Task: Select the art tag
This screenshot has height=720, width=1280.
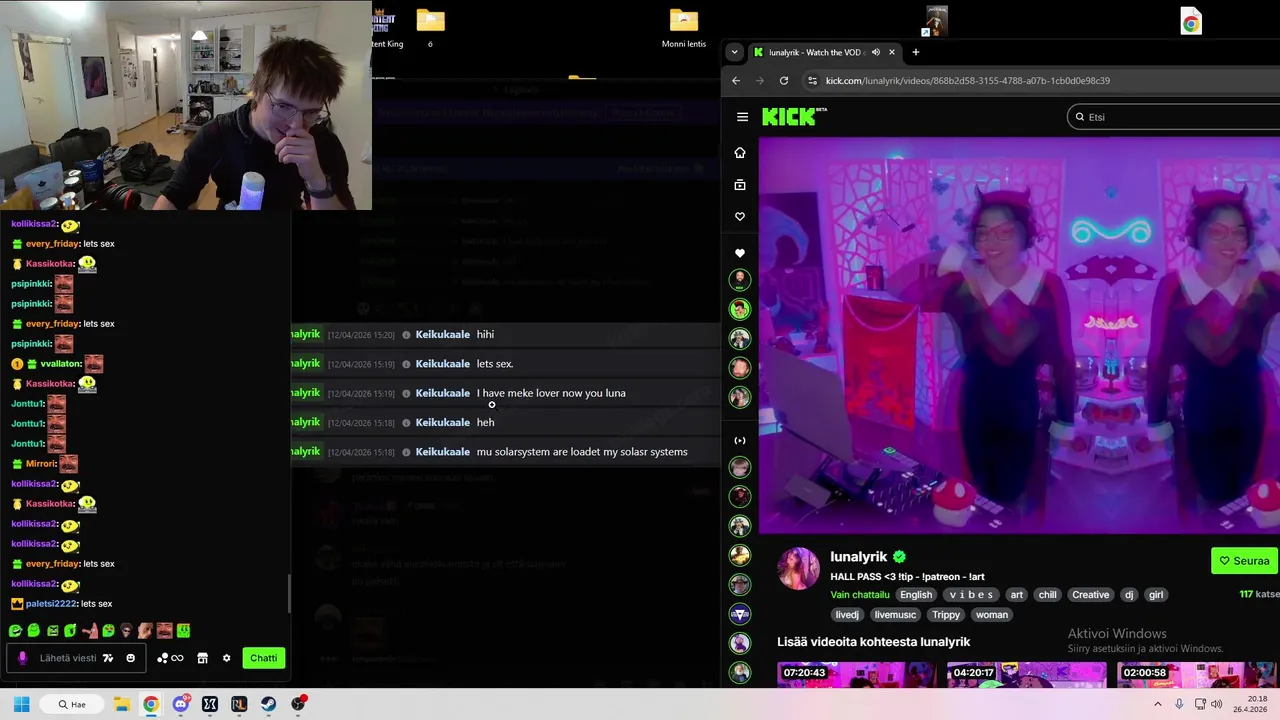Action: (x=1017, y=595)
